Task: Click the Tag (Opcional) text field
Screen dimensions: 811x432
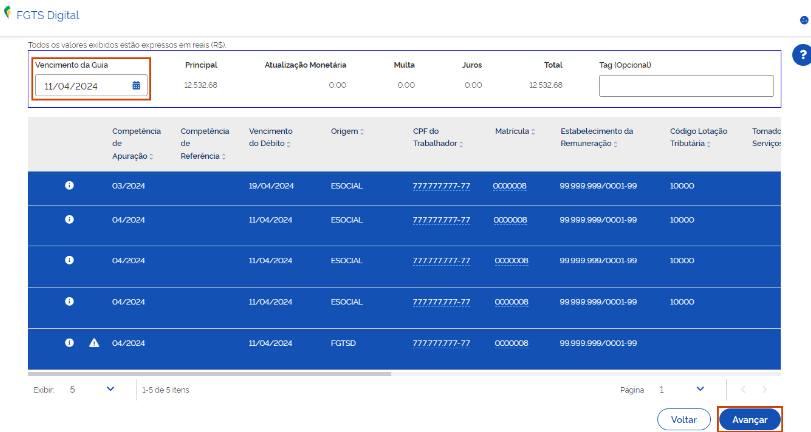Action: [686, 86]
